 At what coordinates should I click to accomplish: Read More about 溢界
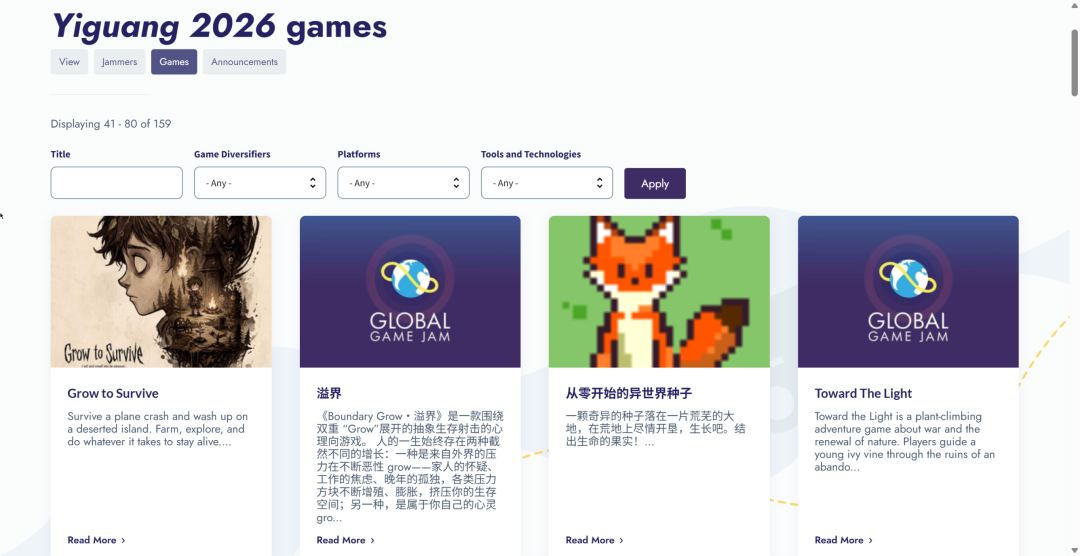point(346,540)
